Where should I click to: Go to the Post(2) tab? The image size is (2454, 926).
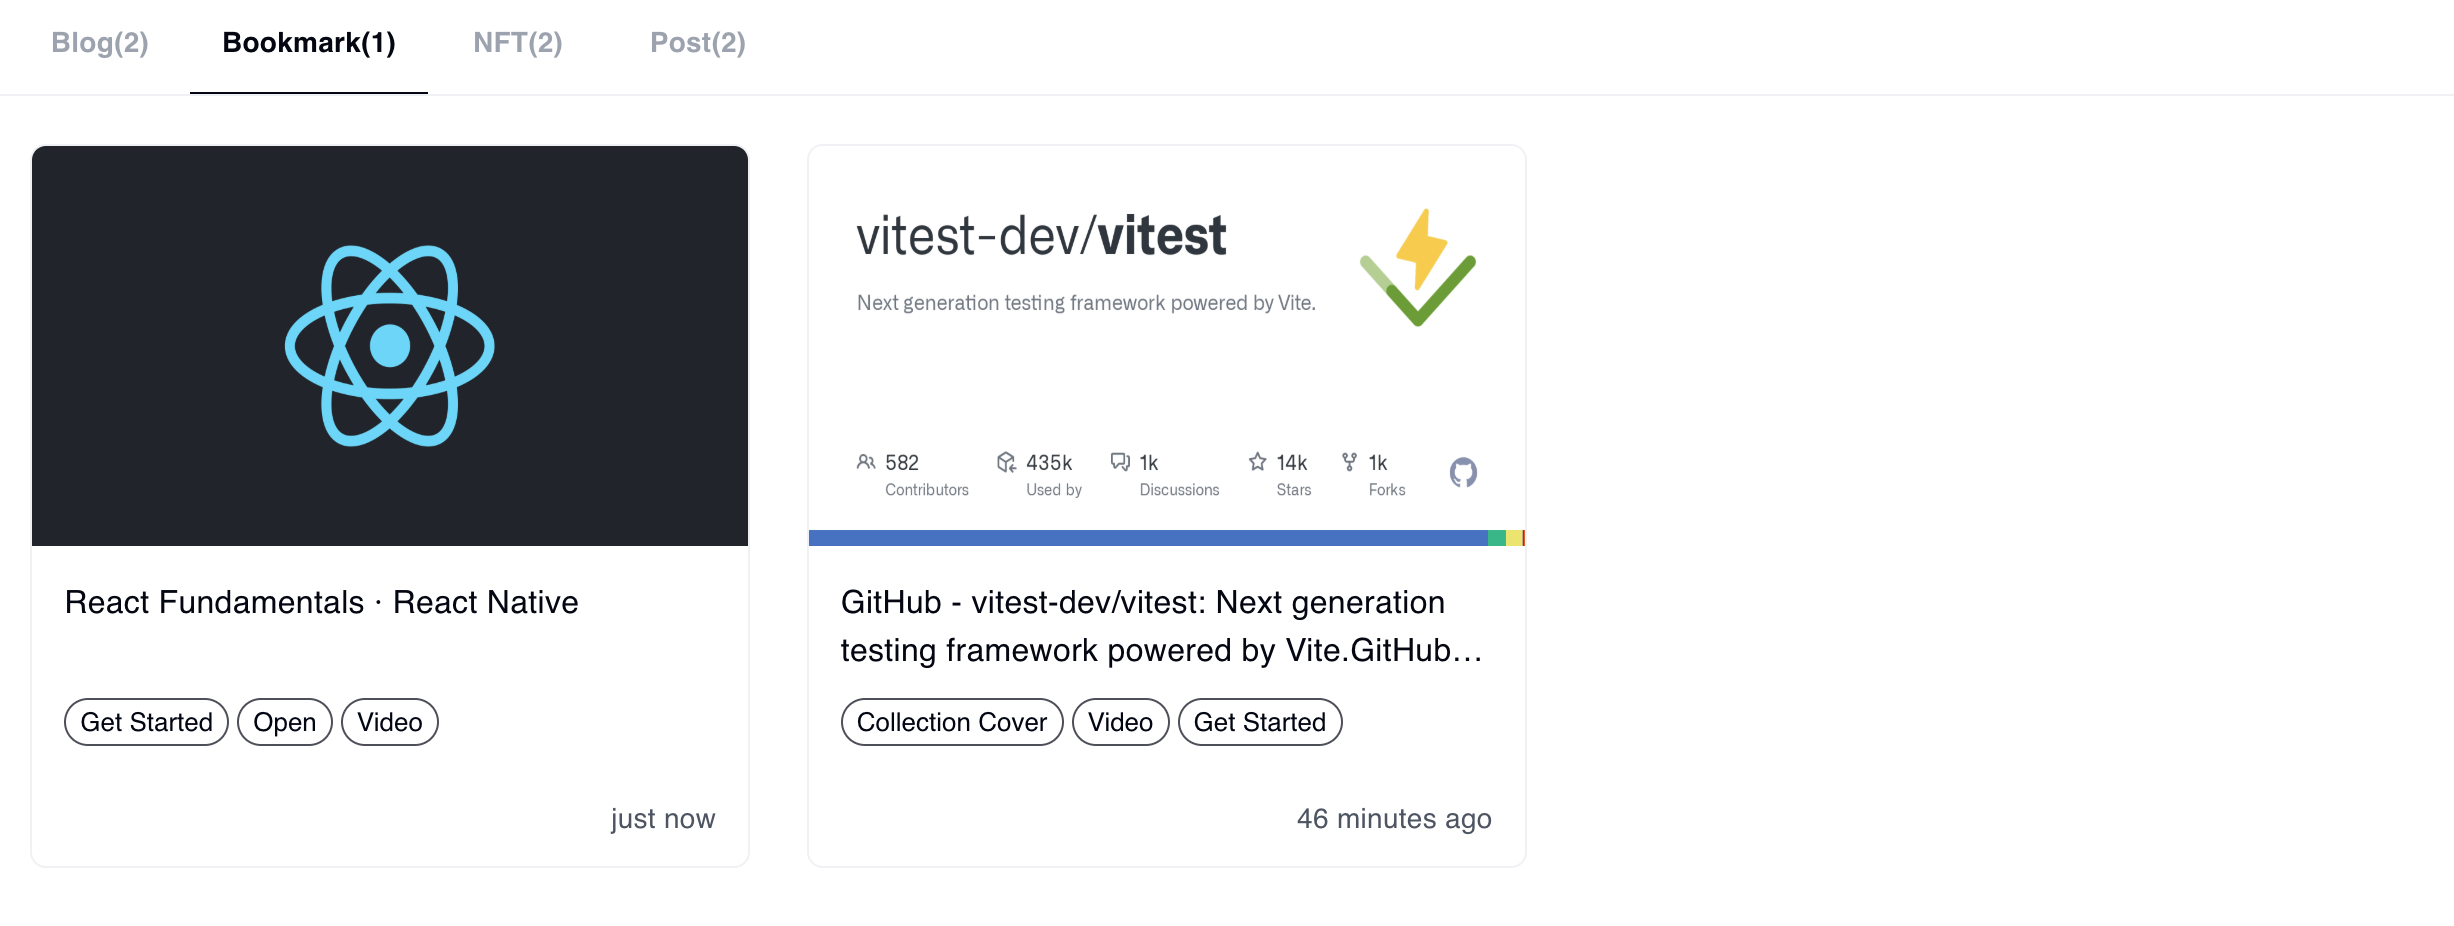[697, 43]
